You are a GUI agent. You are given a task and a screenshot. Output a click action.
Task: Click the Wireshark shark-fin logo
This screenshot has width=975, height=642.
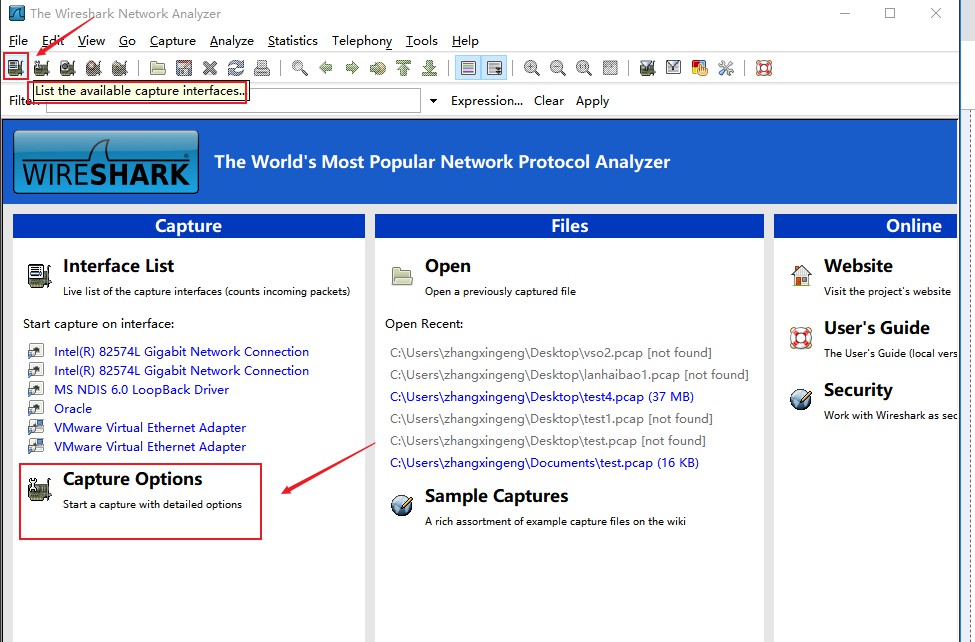click(106, 162)
